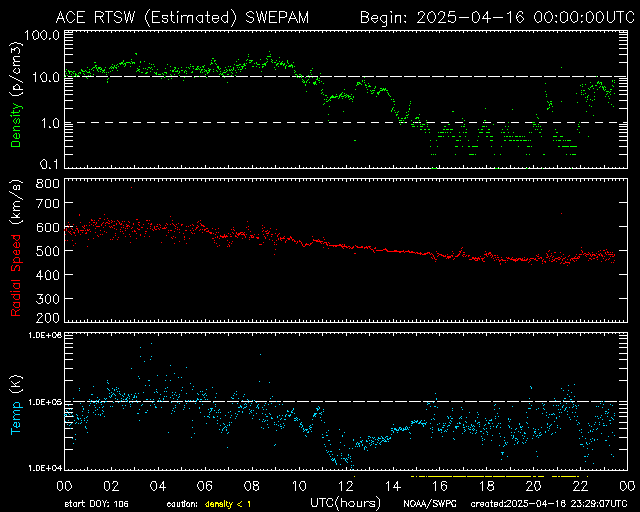Image resolution: width=640 pixels, height=512 pixels.
Task: Click the yellow 'density < 1' caution text
Action: (228, 504)
